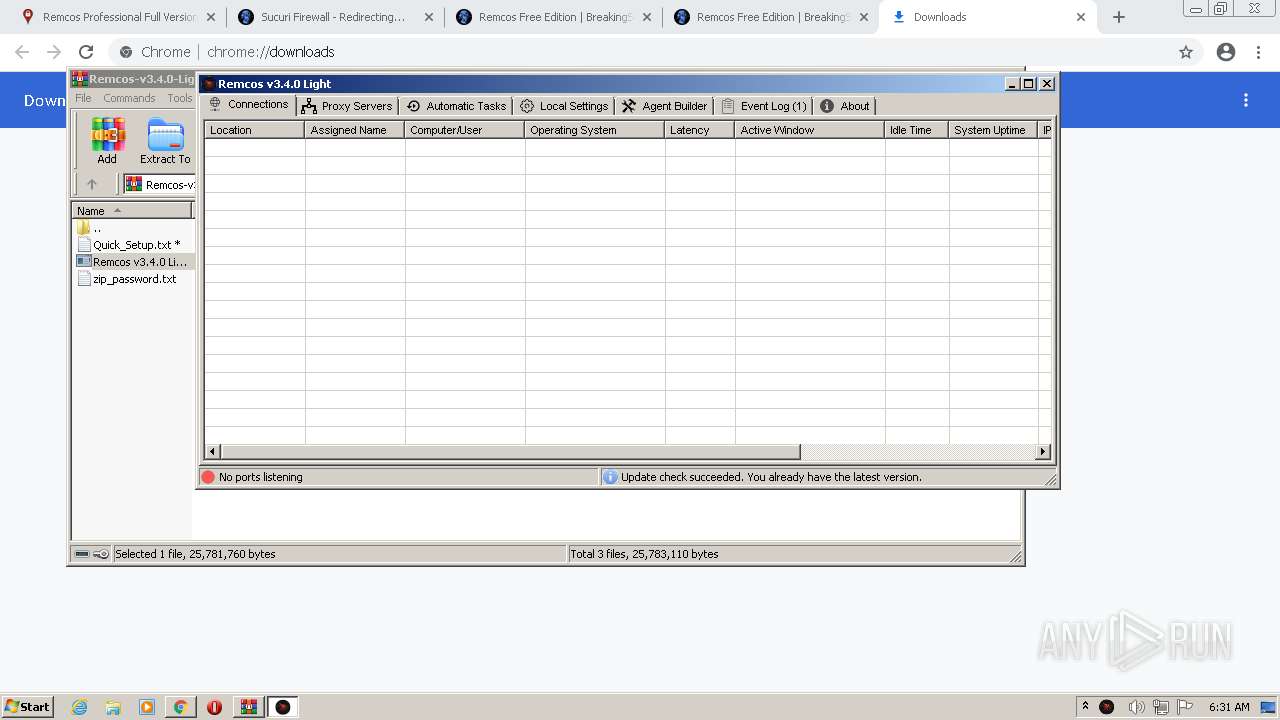Open the Connections tab in Remcos
This screenshot has height=720, width=1280.
click(248, 105)
